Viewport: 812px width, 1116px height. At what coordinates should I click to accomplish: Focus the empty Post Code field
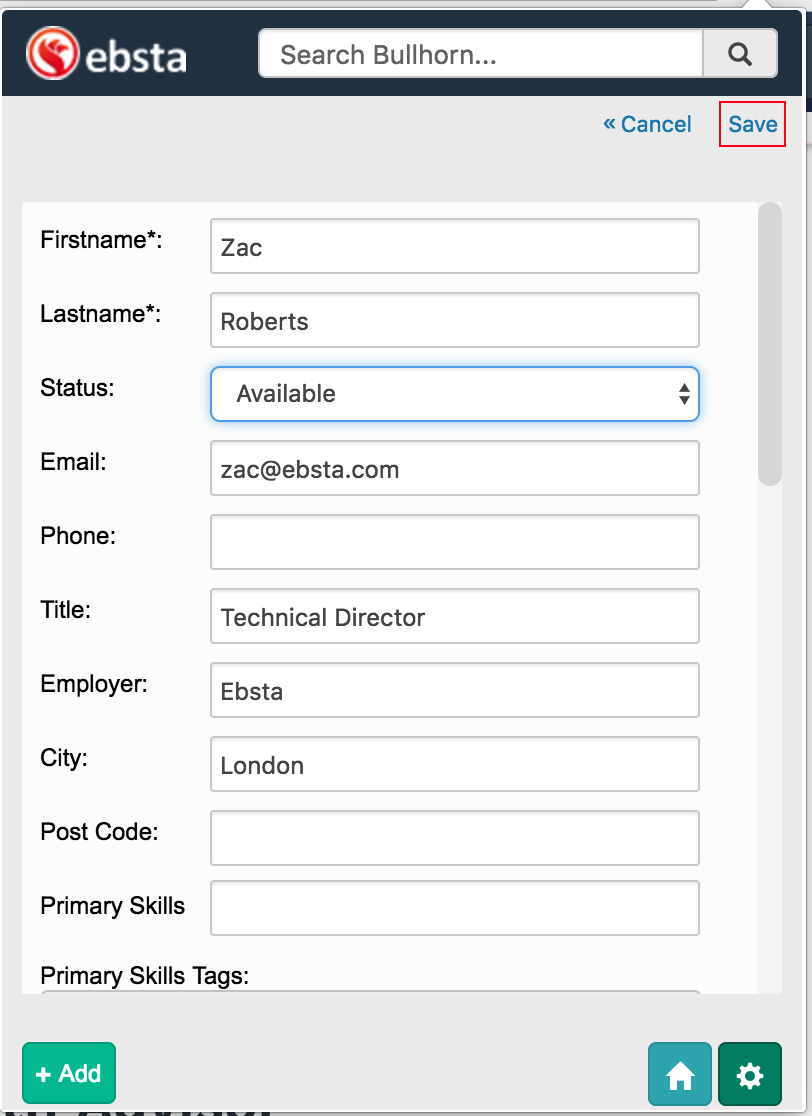click(454, 838)
